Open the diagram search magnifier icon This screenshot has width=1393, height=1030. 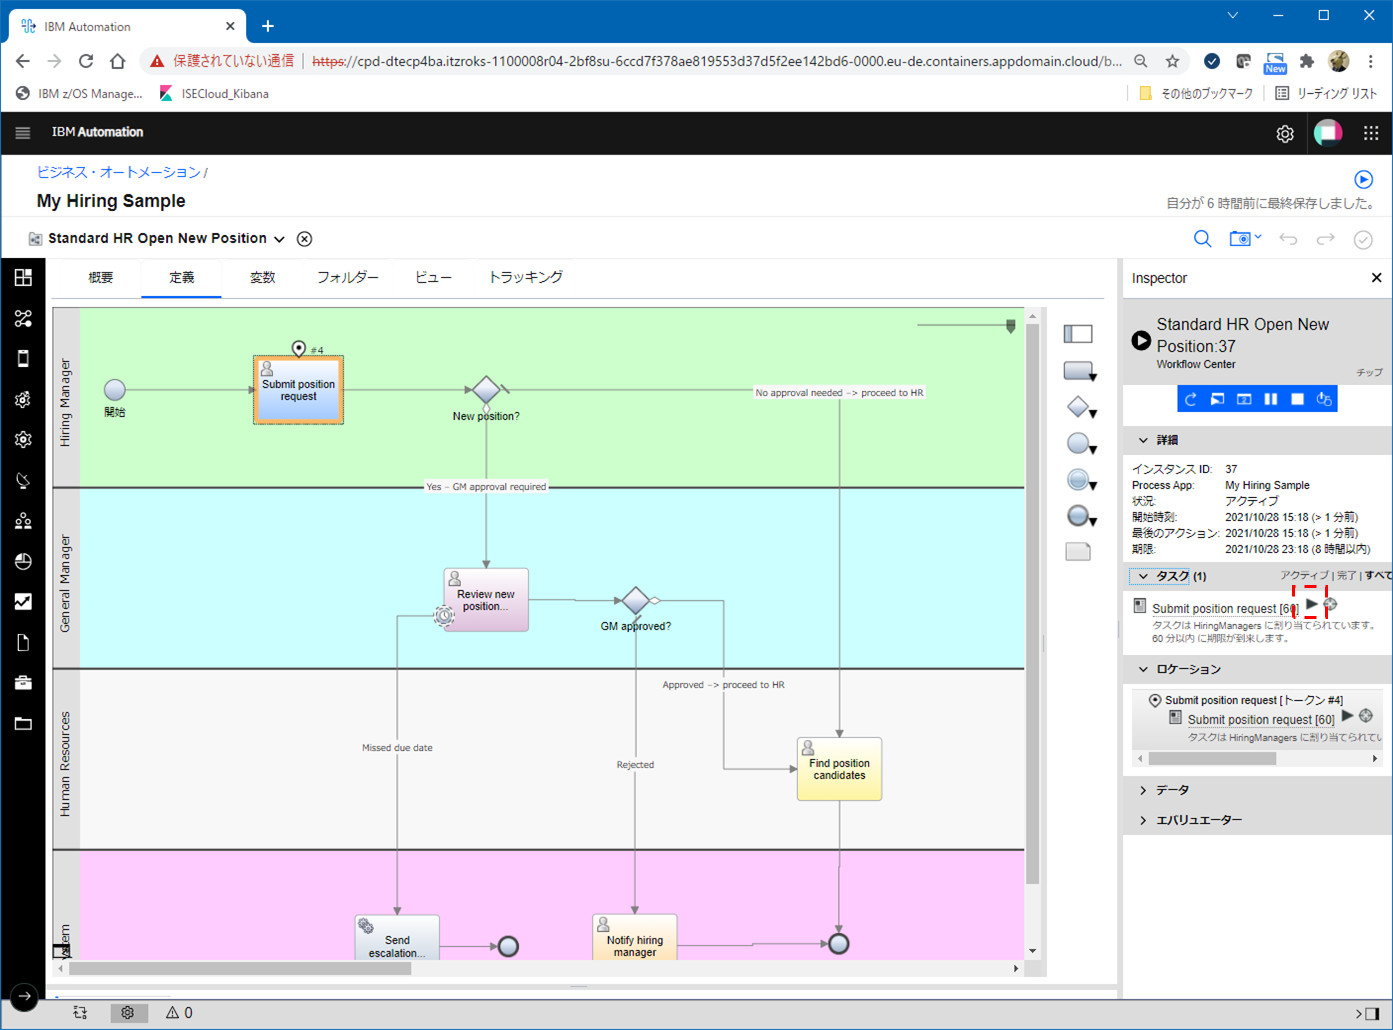pos(1202,239)
